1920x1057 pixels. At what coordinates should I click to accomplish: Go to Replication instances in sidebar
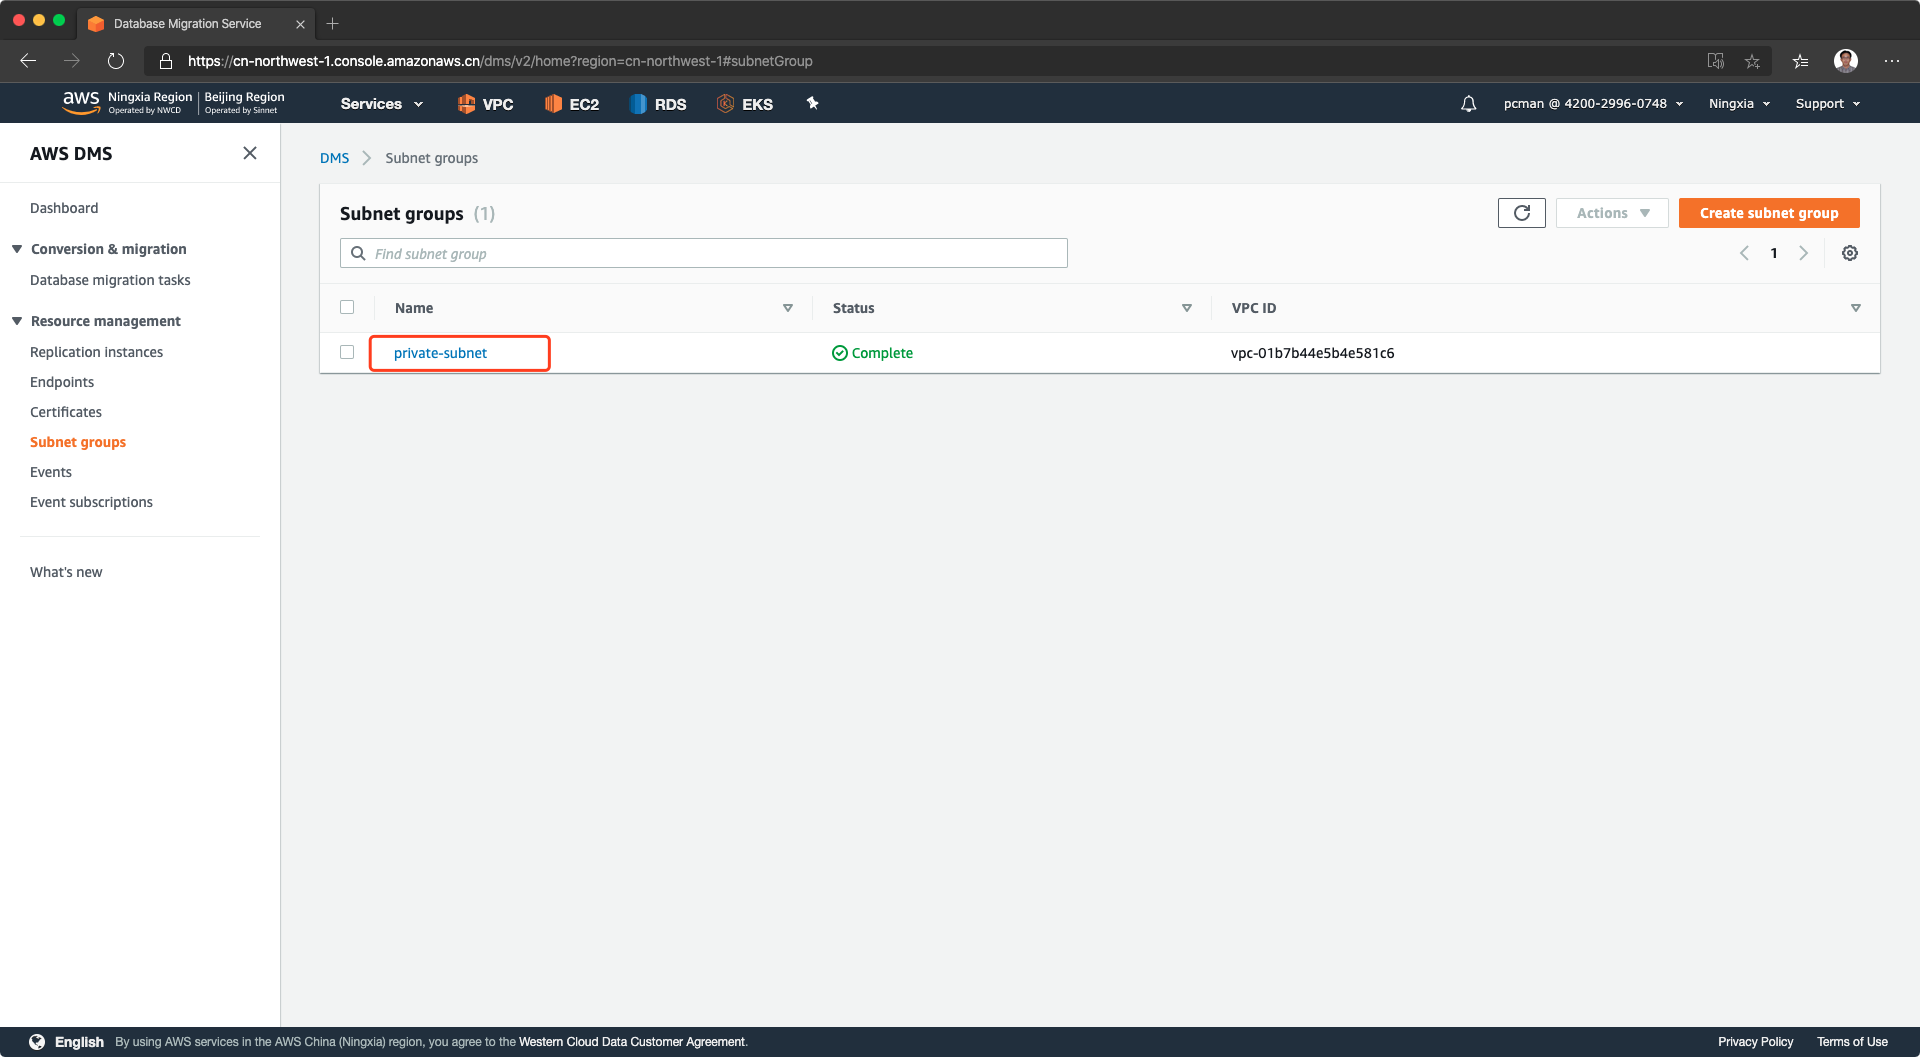click(96, 352)
